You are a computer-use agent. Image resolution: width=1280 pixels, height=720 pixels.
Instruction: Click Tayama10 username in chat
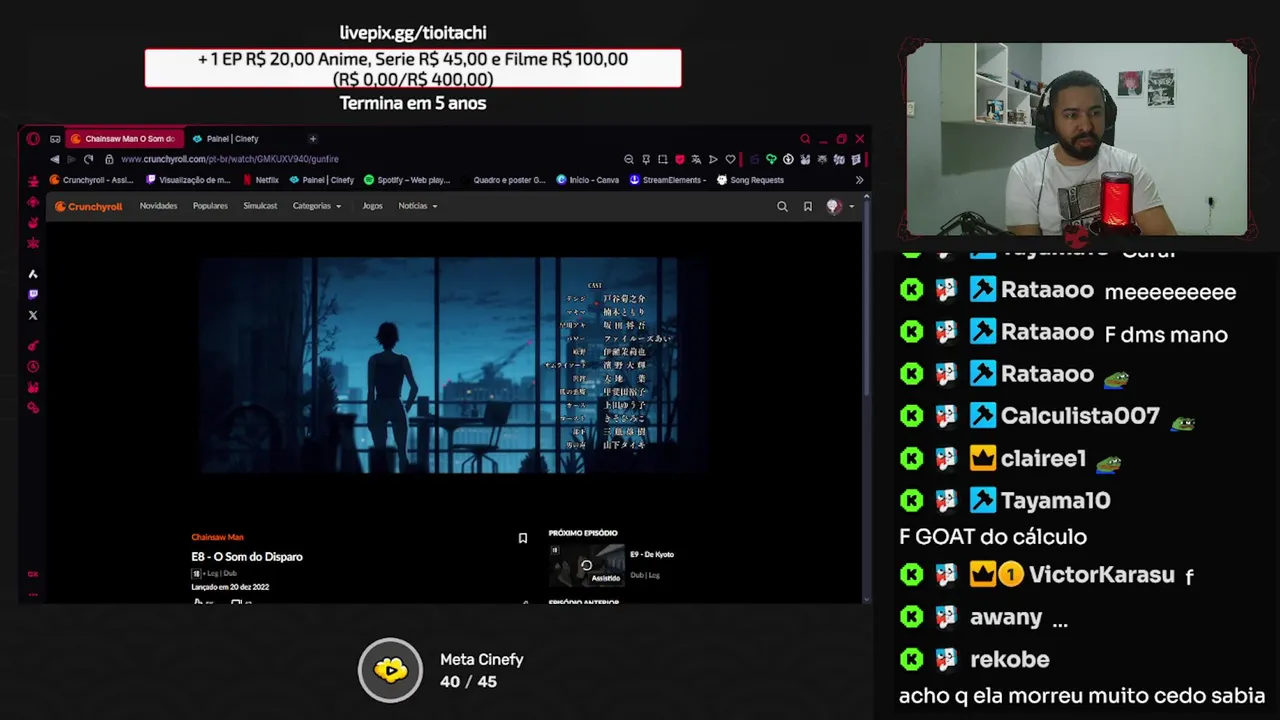(1055, 500)
